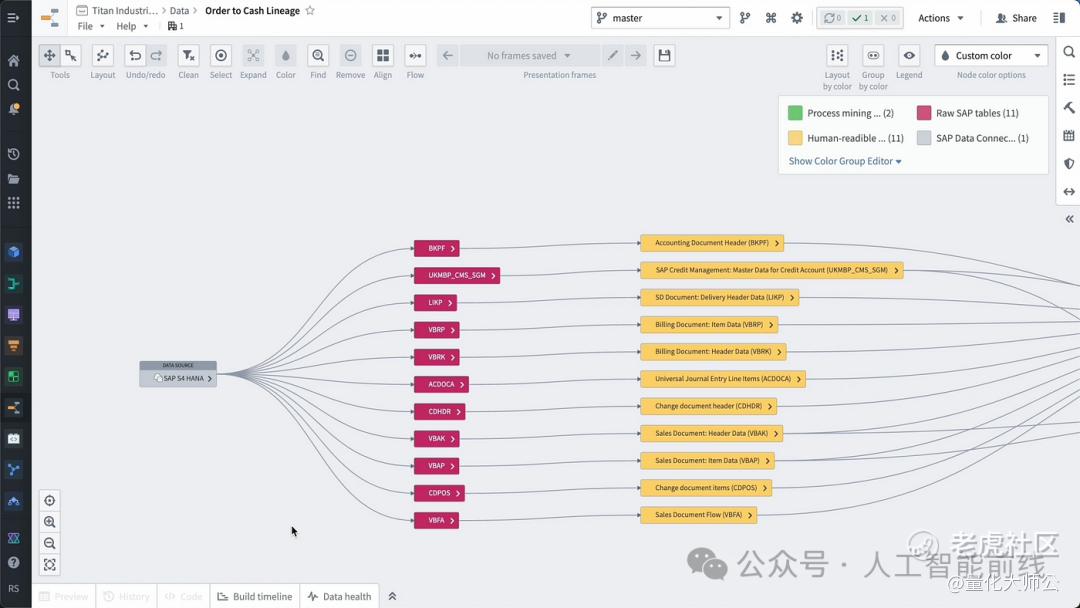Click the green Process mining color swatch
Viewport: 1080px width, 608px height.
(795, 113)
